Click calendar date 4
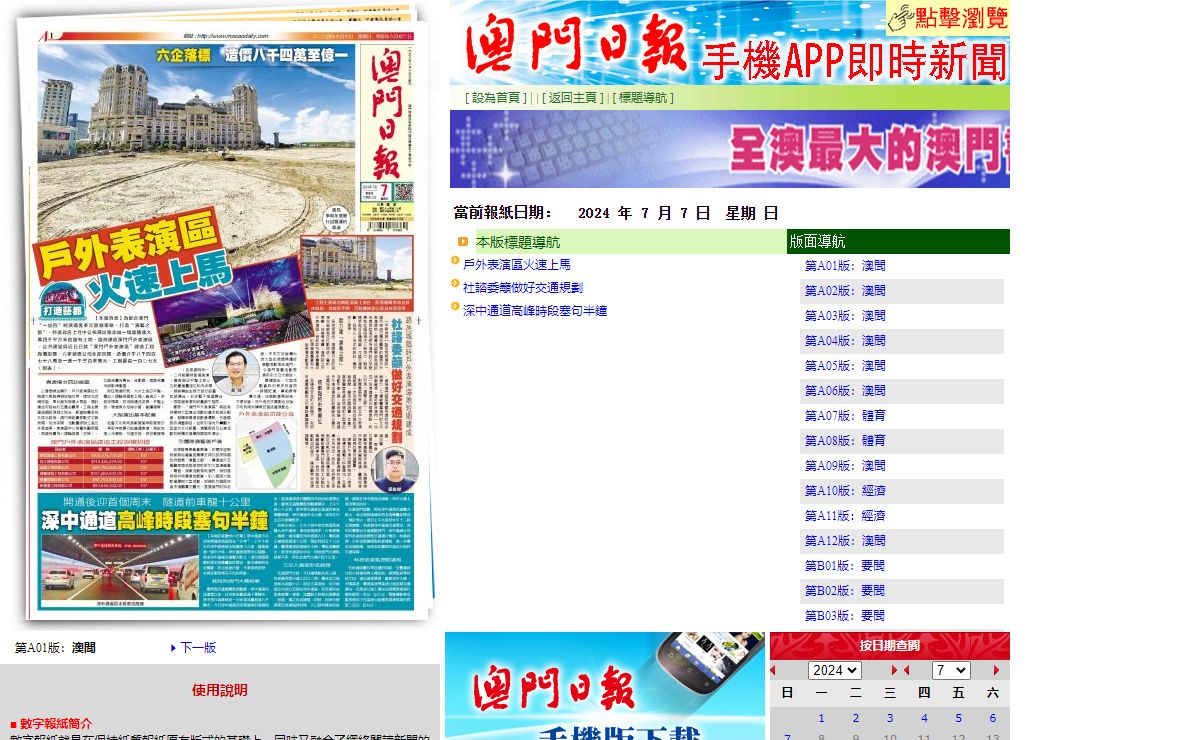The height and width of the screenshot is (740, 1200). coord(924,718)
